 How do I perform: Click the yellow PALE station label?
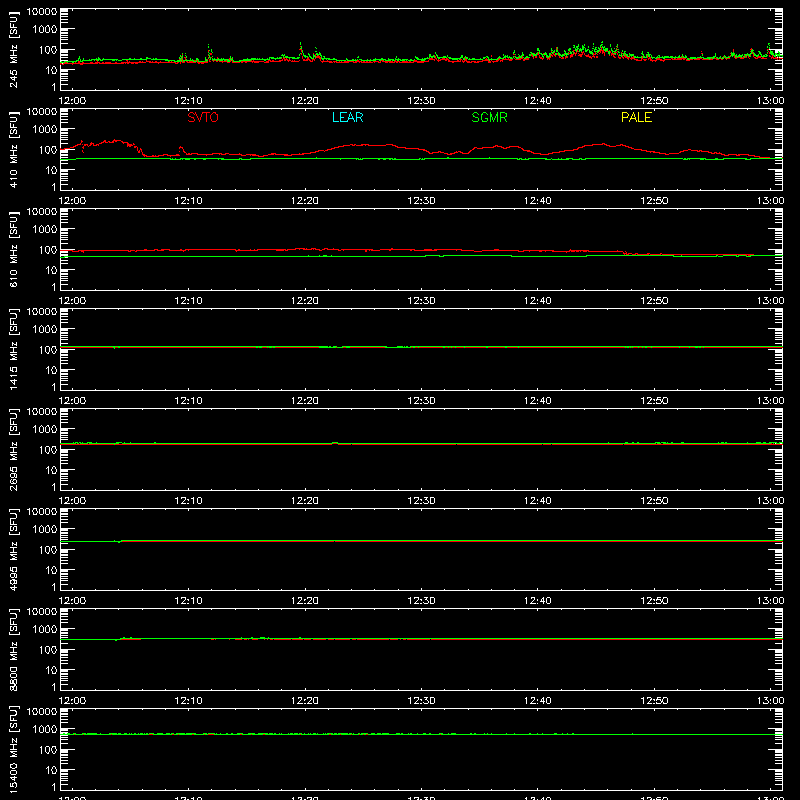click(636, 117)
